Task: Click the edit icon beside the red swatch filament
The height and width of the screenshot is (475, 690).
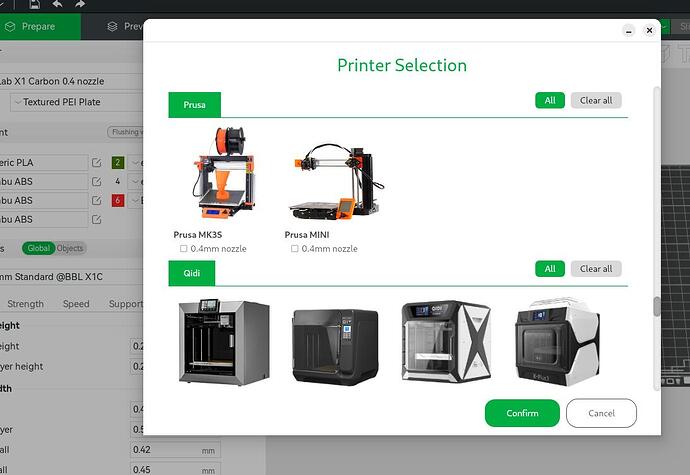Action: coord(97,200)
